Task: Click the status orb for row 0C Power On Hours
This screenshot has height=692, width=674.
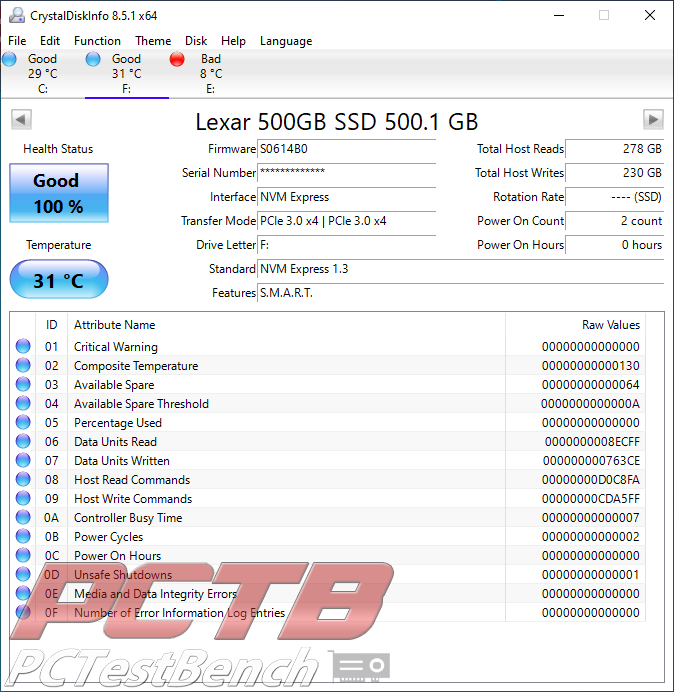Action: click(x=23, y=555)
